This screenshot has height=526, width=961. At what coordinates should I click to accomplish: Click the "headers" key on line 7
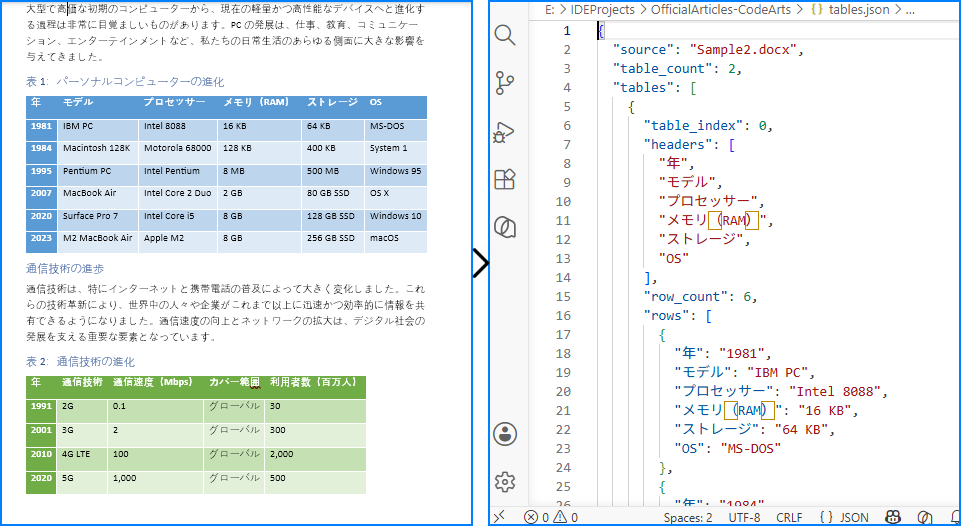point(678,145)
